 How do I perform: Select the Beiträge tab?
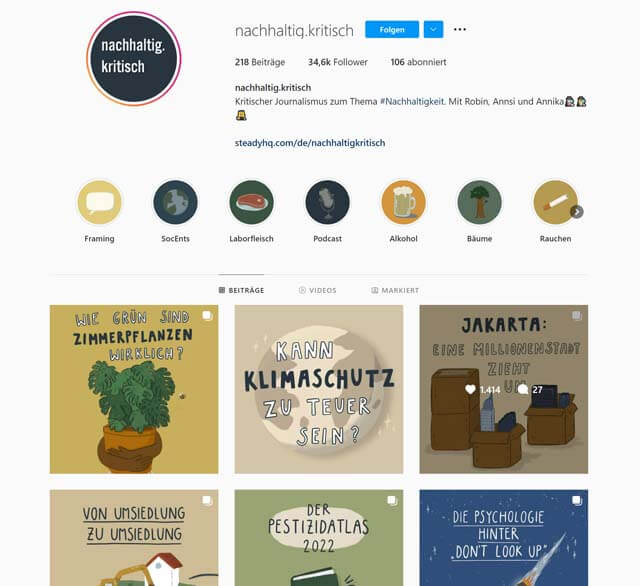point(241,290)
